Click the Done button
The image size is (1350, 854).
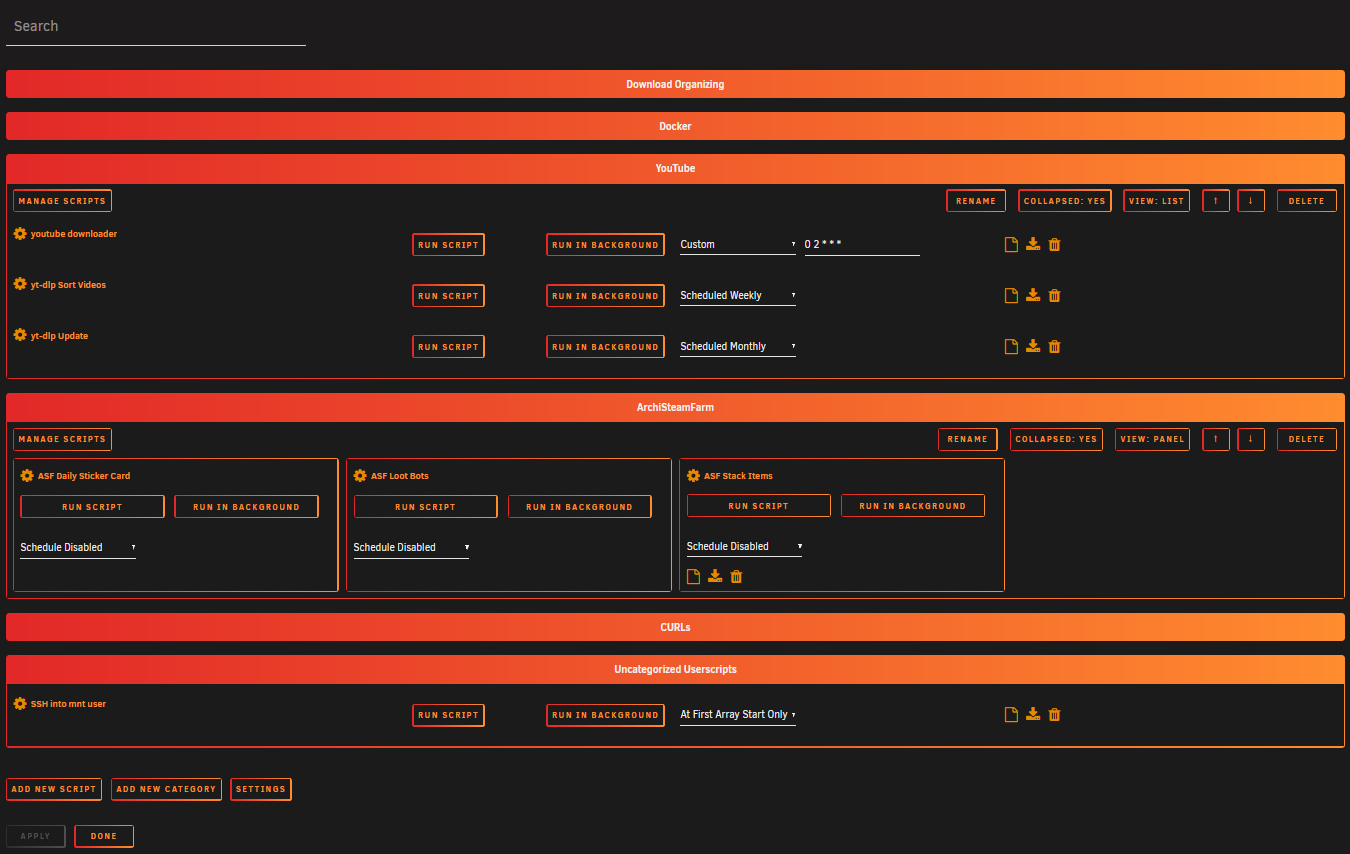point(104,836)
